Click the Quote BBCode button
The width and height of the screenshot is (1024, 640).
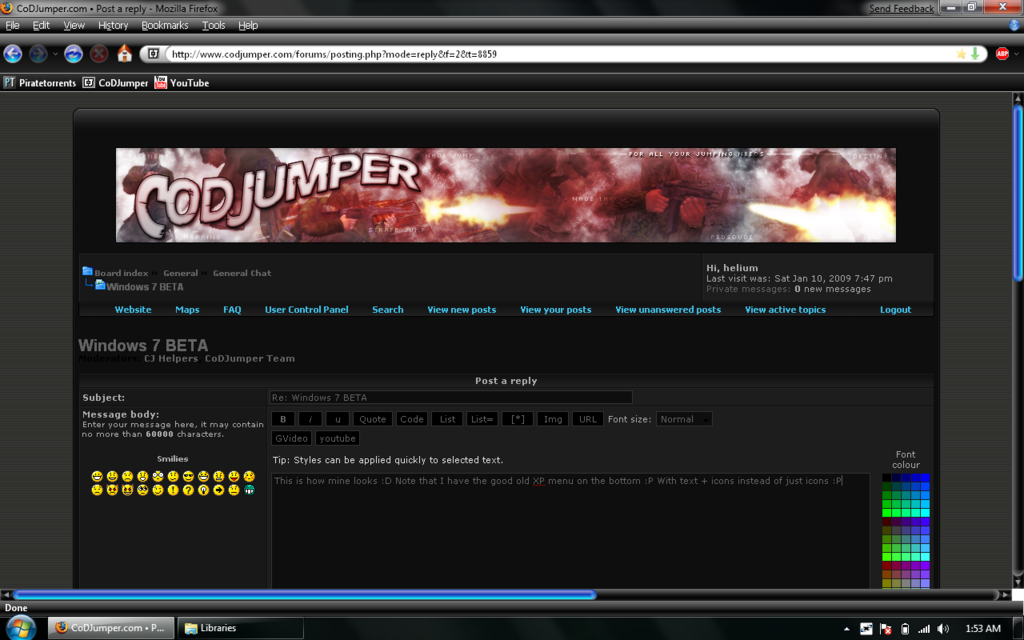click(372, 419)
